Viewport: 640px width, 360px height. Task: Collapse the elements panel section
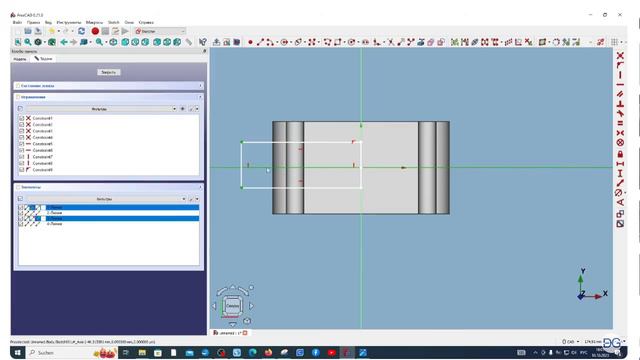[200, 187]
